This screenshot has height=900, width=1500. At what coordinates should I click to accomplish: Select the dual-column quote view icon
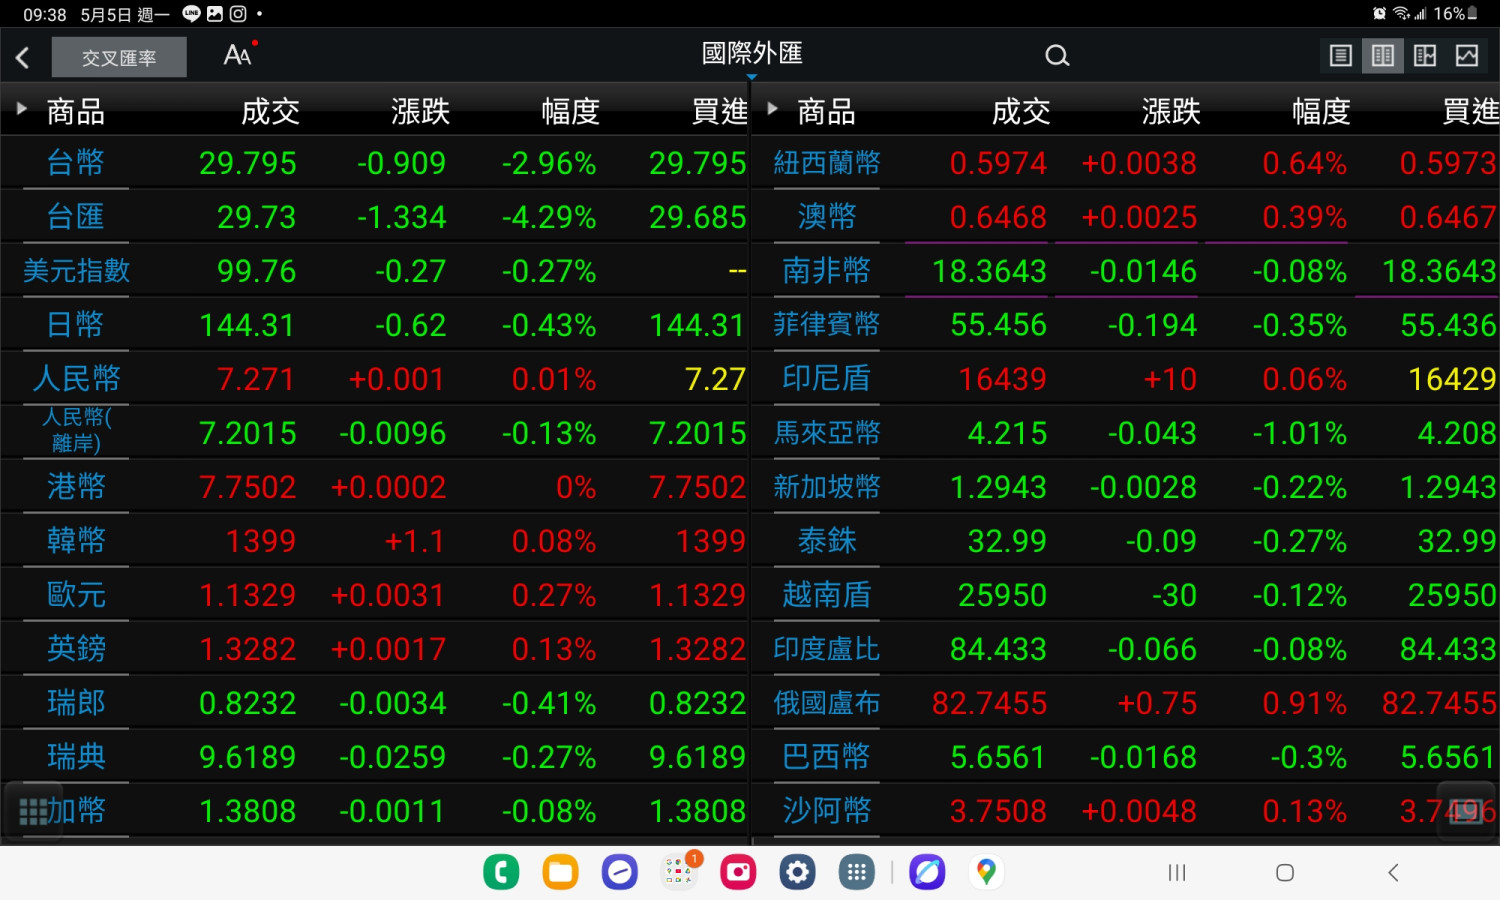1383,55
